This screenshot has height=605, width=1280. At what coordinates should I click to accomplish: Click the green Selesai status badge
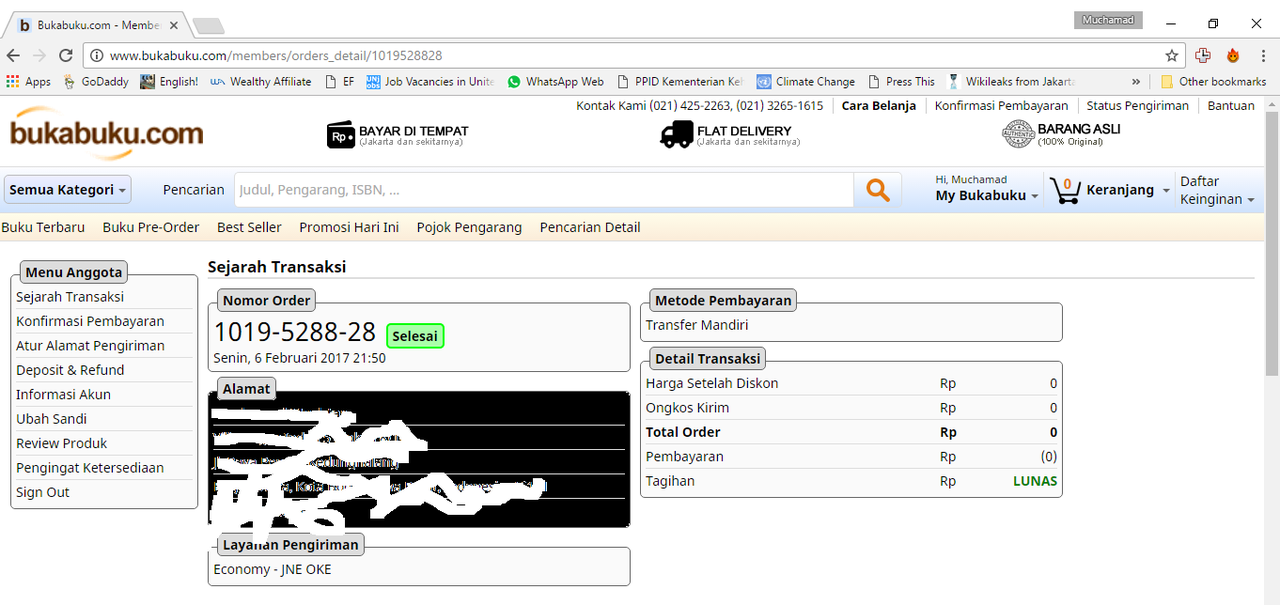coord(415,336)
